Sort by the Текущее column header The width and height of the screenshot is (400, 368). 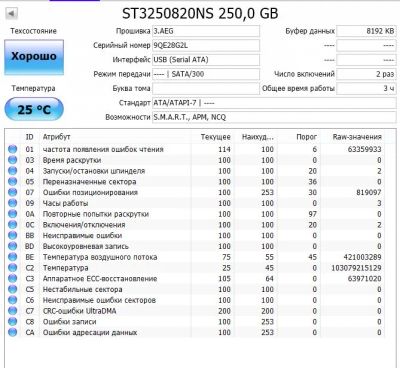tap(215, 137)
